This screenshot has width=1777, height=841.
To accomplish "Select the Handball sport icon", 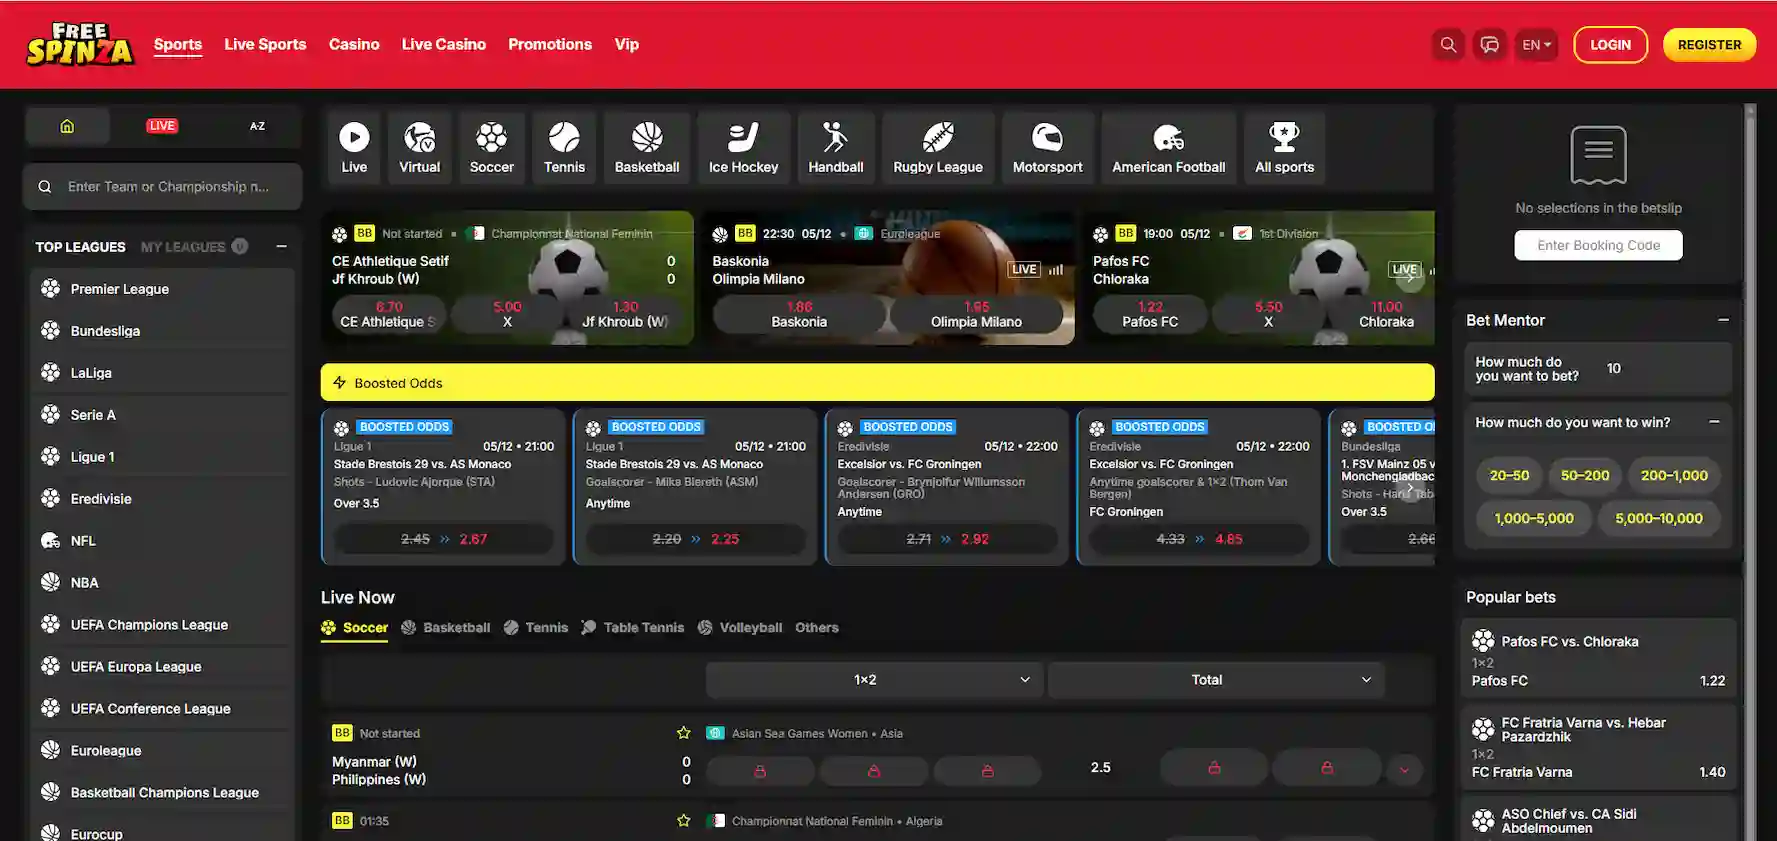I will tap(835, 147).
